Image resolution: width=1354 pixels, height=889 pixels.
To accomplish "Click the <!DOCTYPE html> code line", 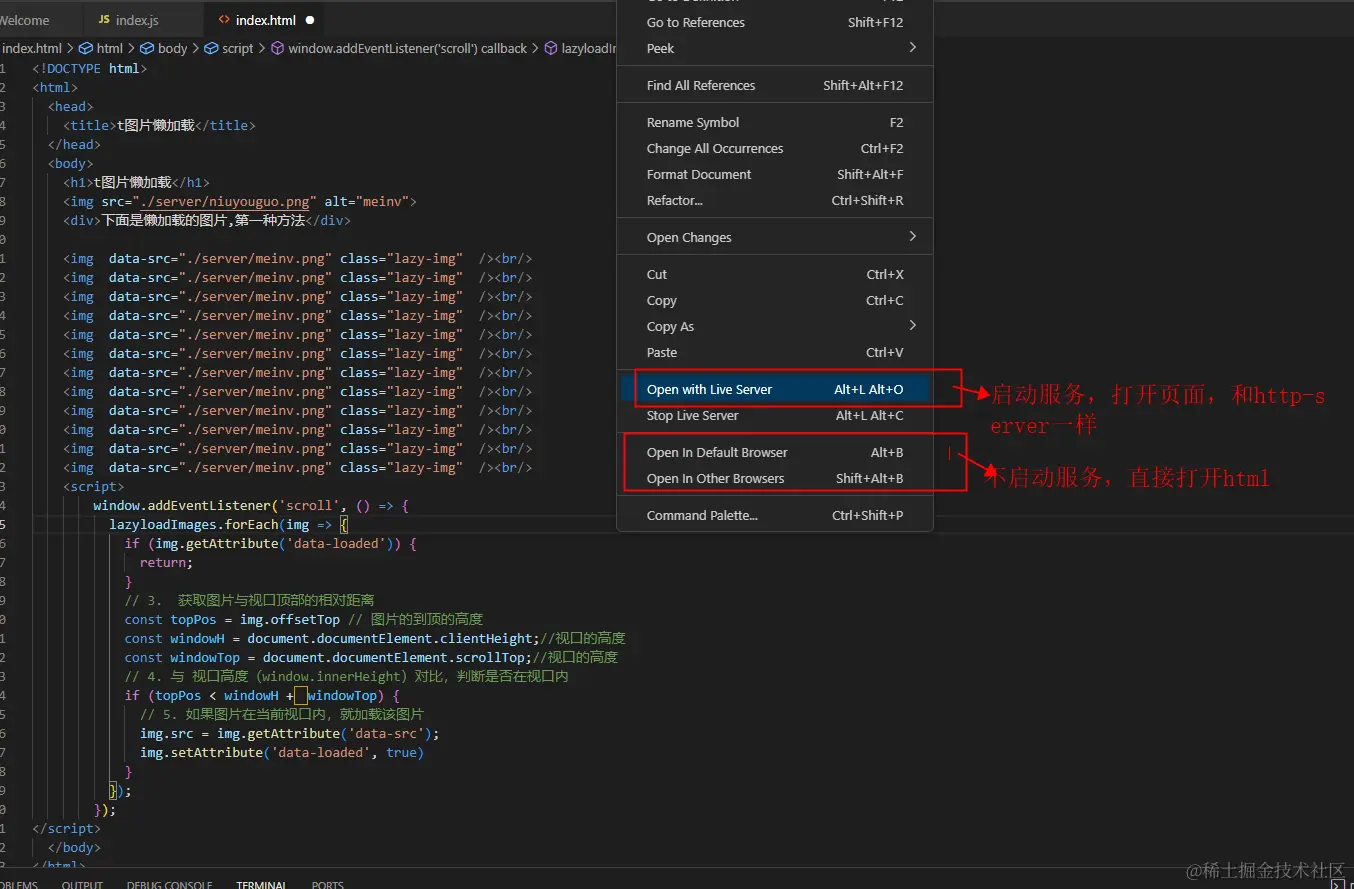I will (x=90, y=68).
